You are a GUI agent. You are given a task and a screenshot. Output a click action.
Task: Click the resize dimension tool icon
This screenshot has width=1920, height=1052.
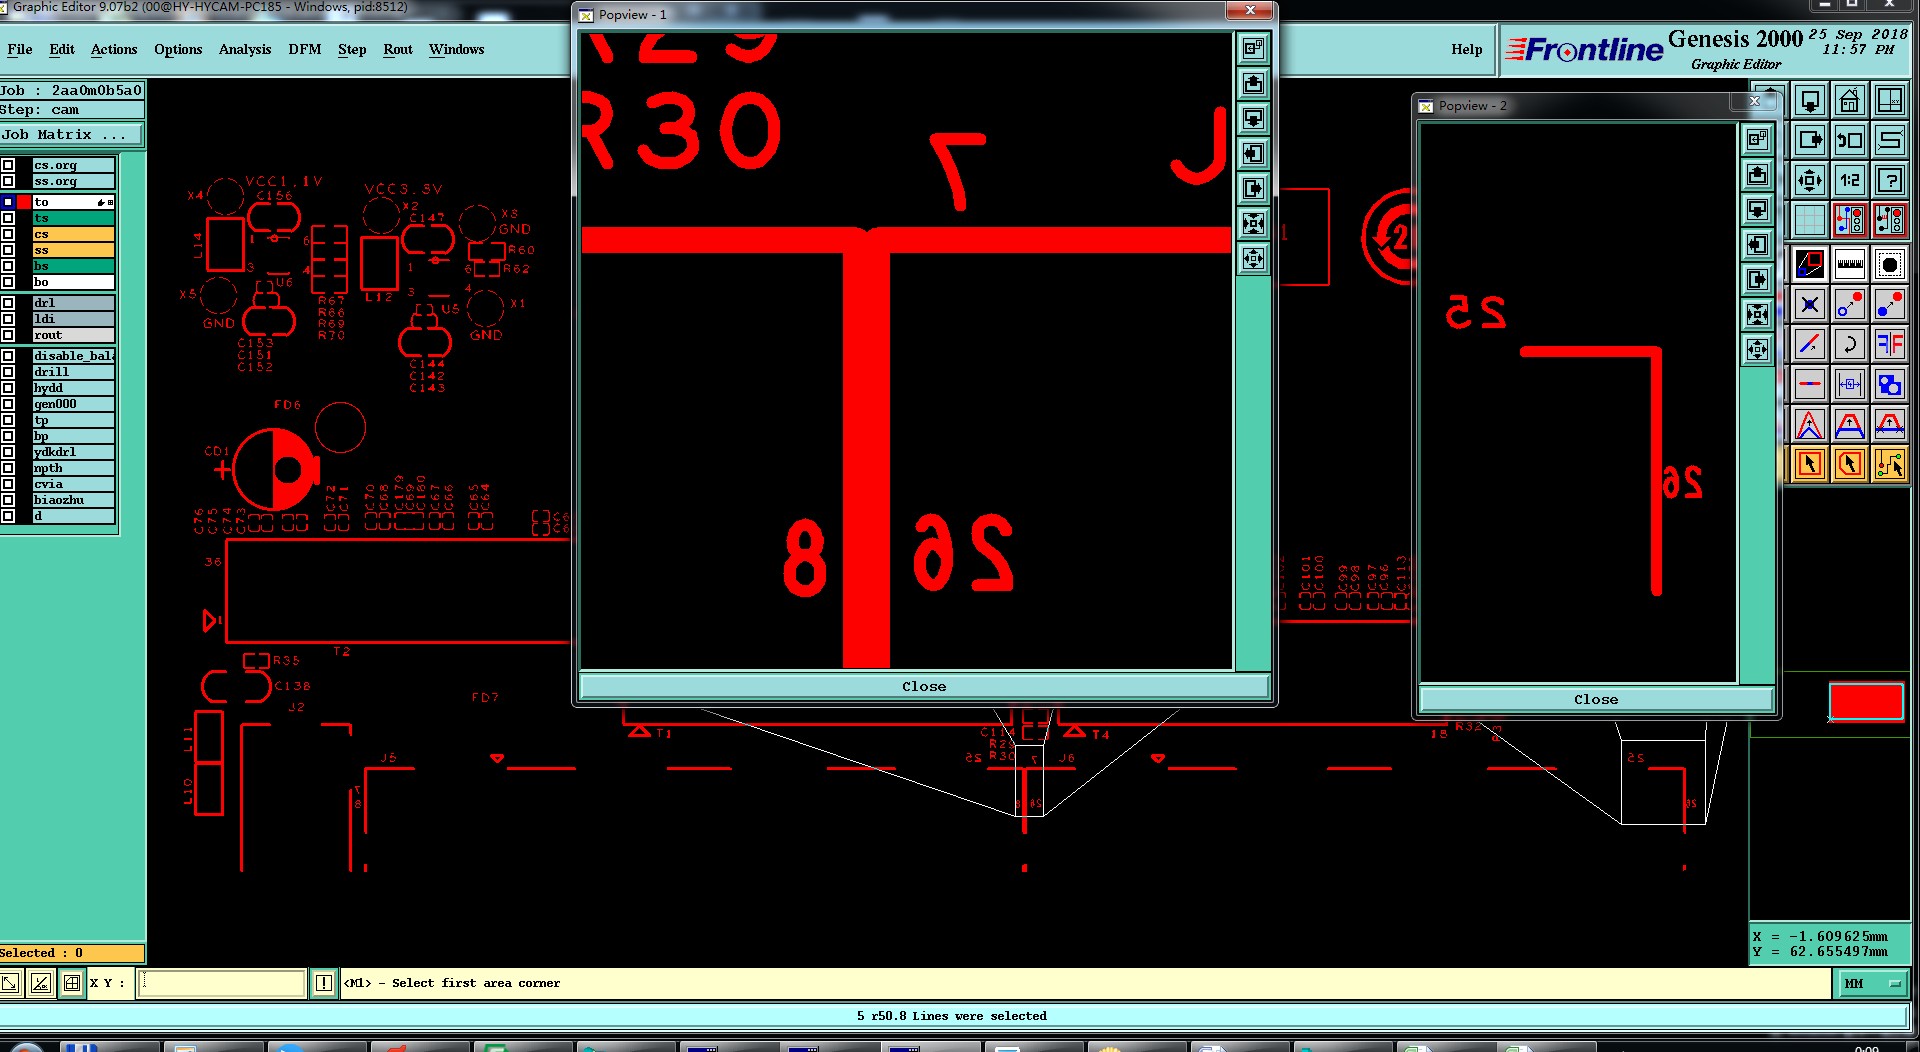tap(1849, 384)
